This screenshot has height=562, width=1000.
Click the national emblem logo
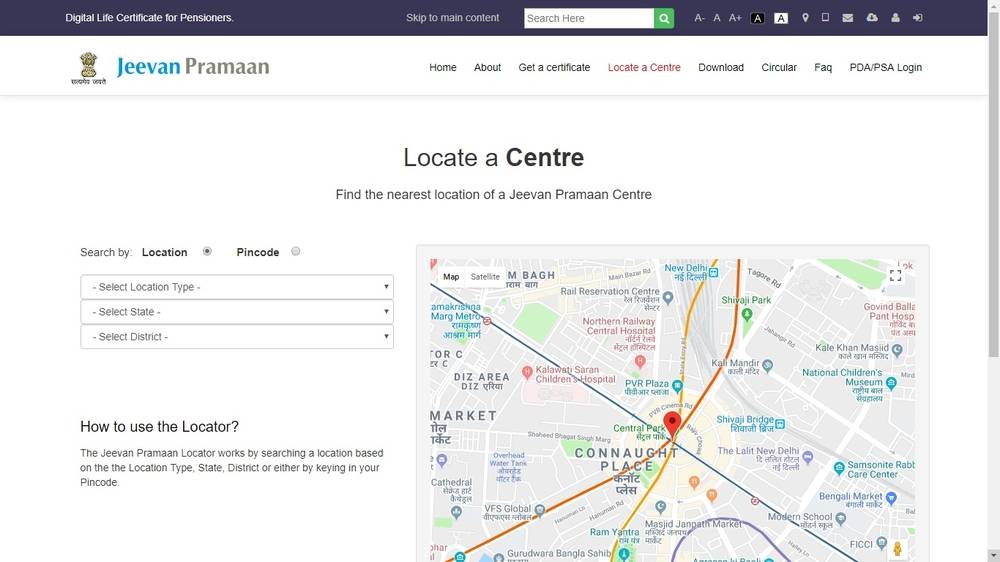[x=89, y=68]
